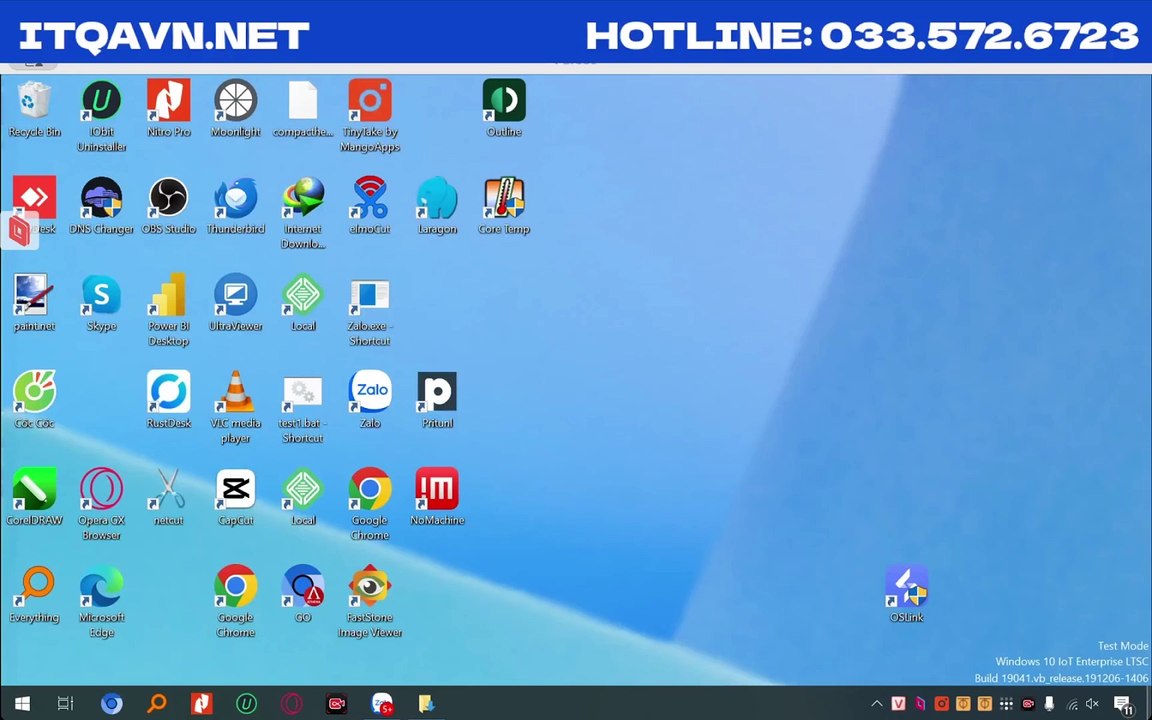1152x720 pixels.
Task: Open the Everything desktop shortcut
Action: (x=34, y=594)
